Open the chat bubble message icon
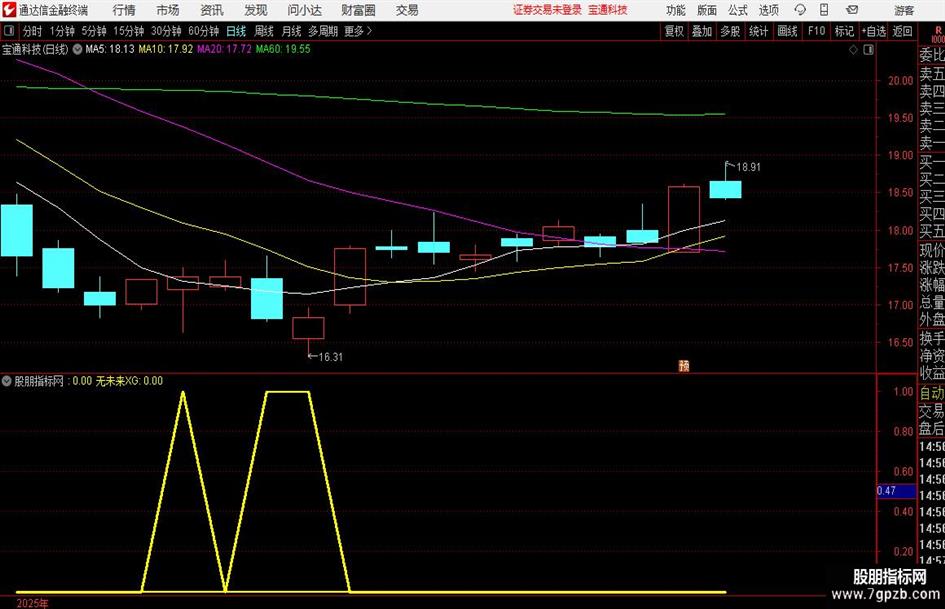Image resolution: width=945 pixels, height=609 pixels. (x=800, y=10)
